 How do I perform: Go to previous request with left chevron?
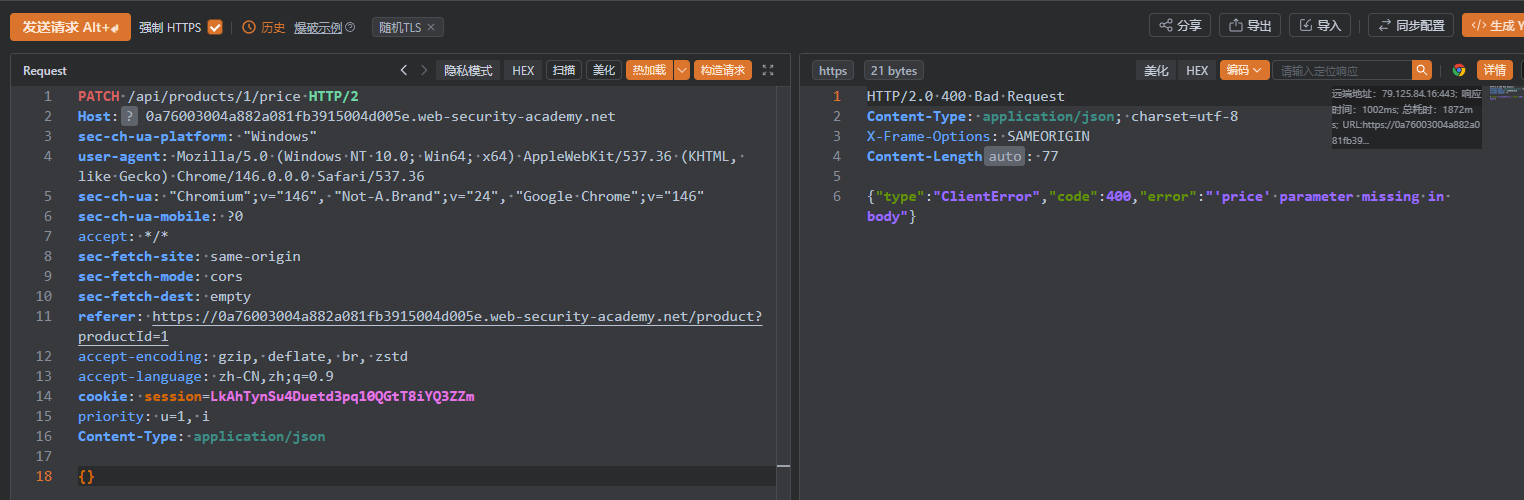tap(404, 70)
